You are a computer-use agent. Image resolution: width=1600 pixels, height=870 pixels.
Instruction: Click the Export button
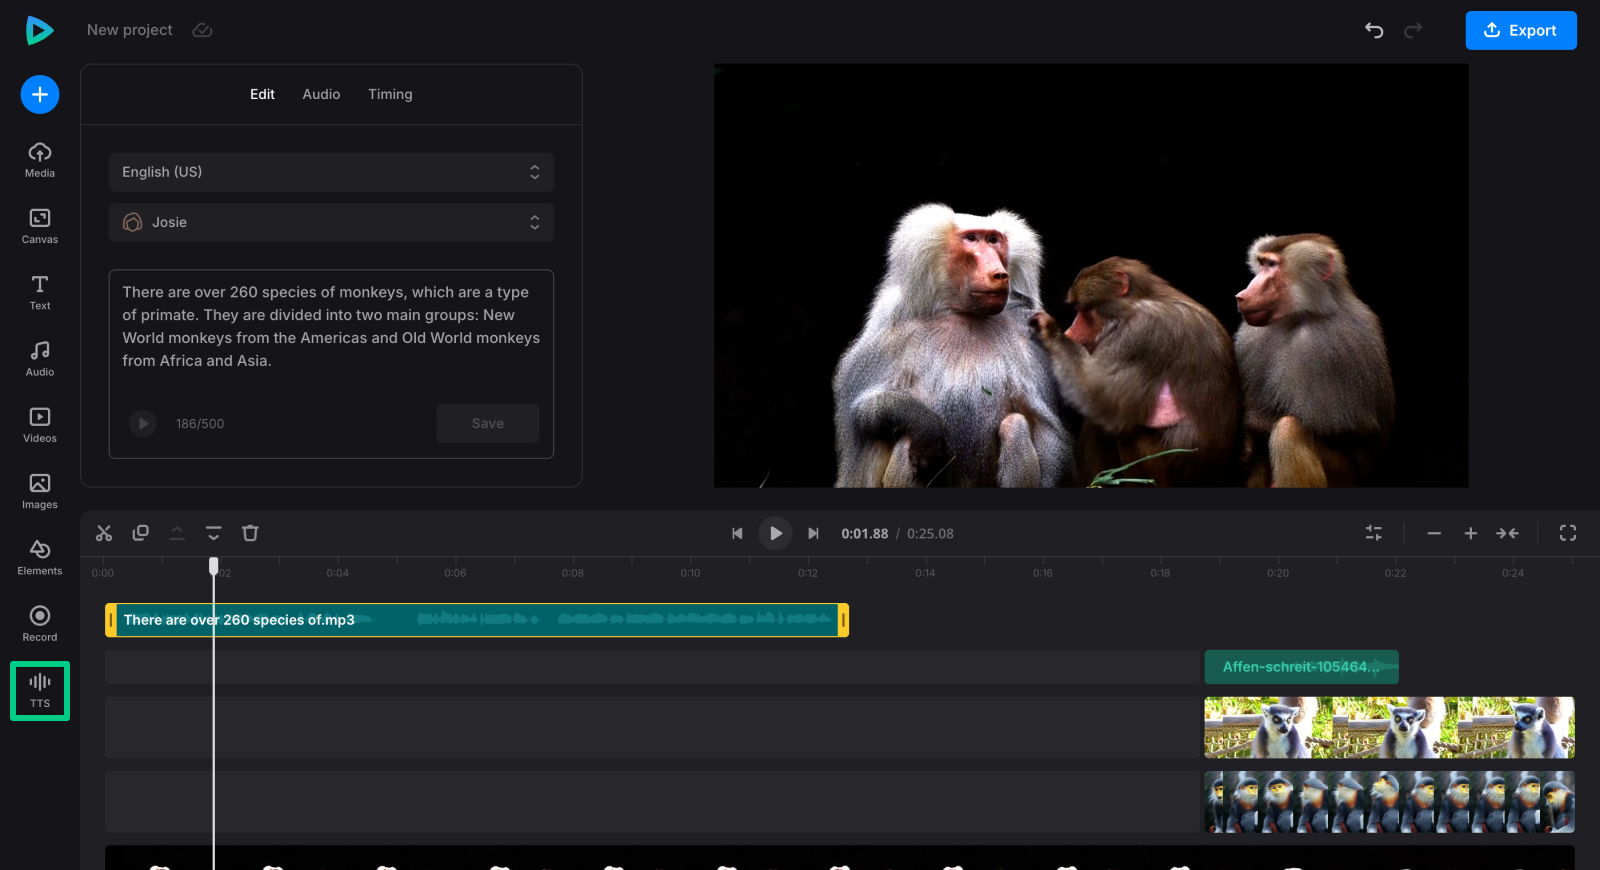[x=1521, y=30]
